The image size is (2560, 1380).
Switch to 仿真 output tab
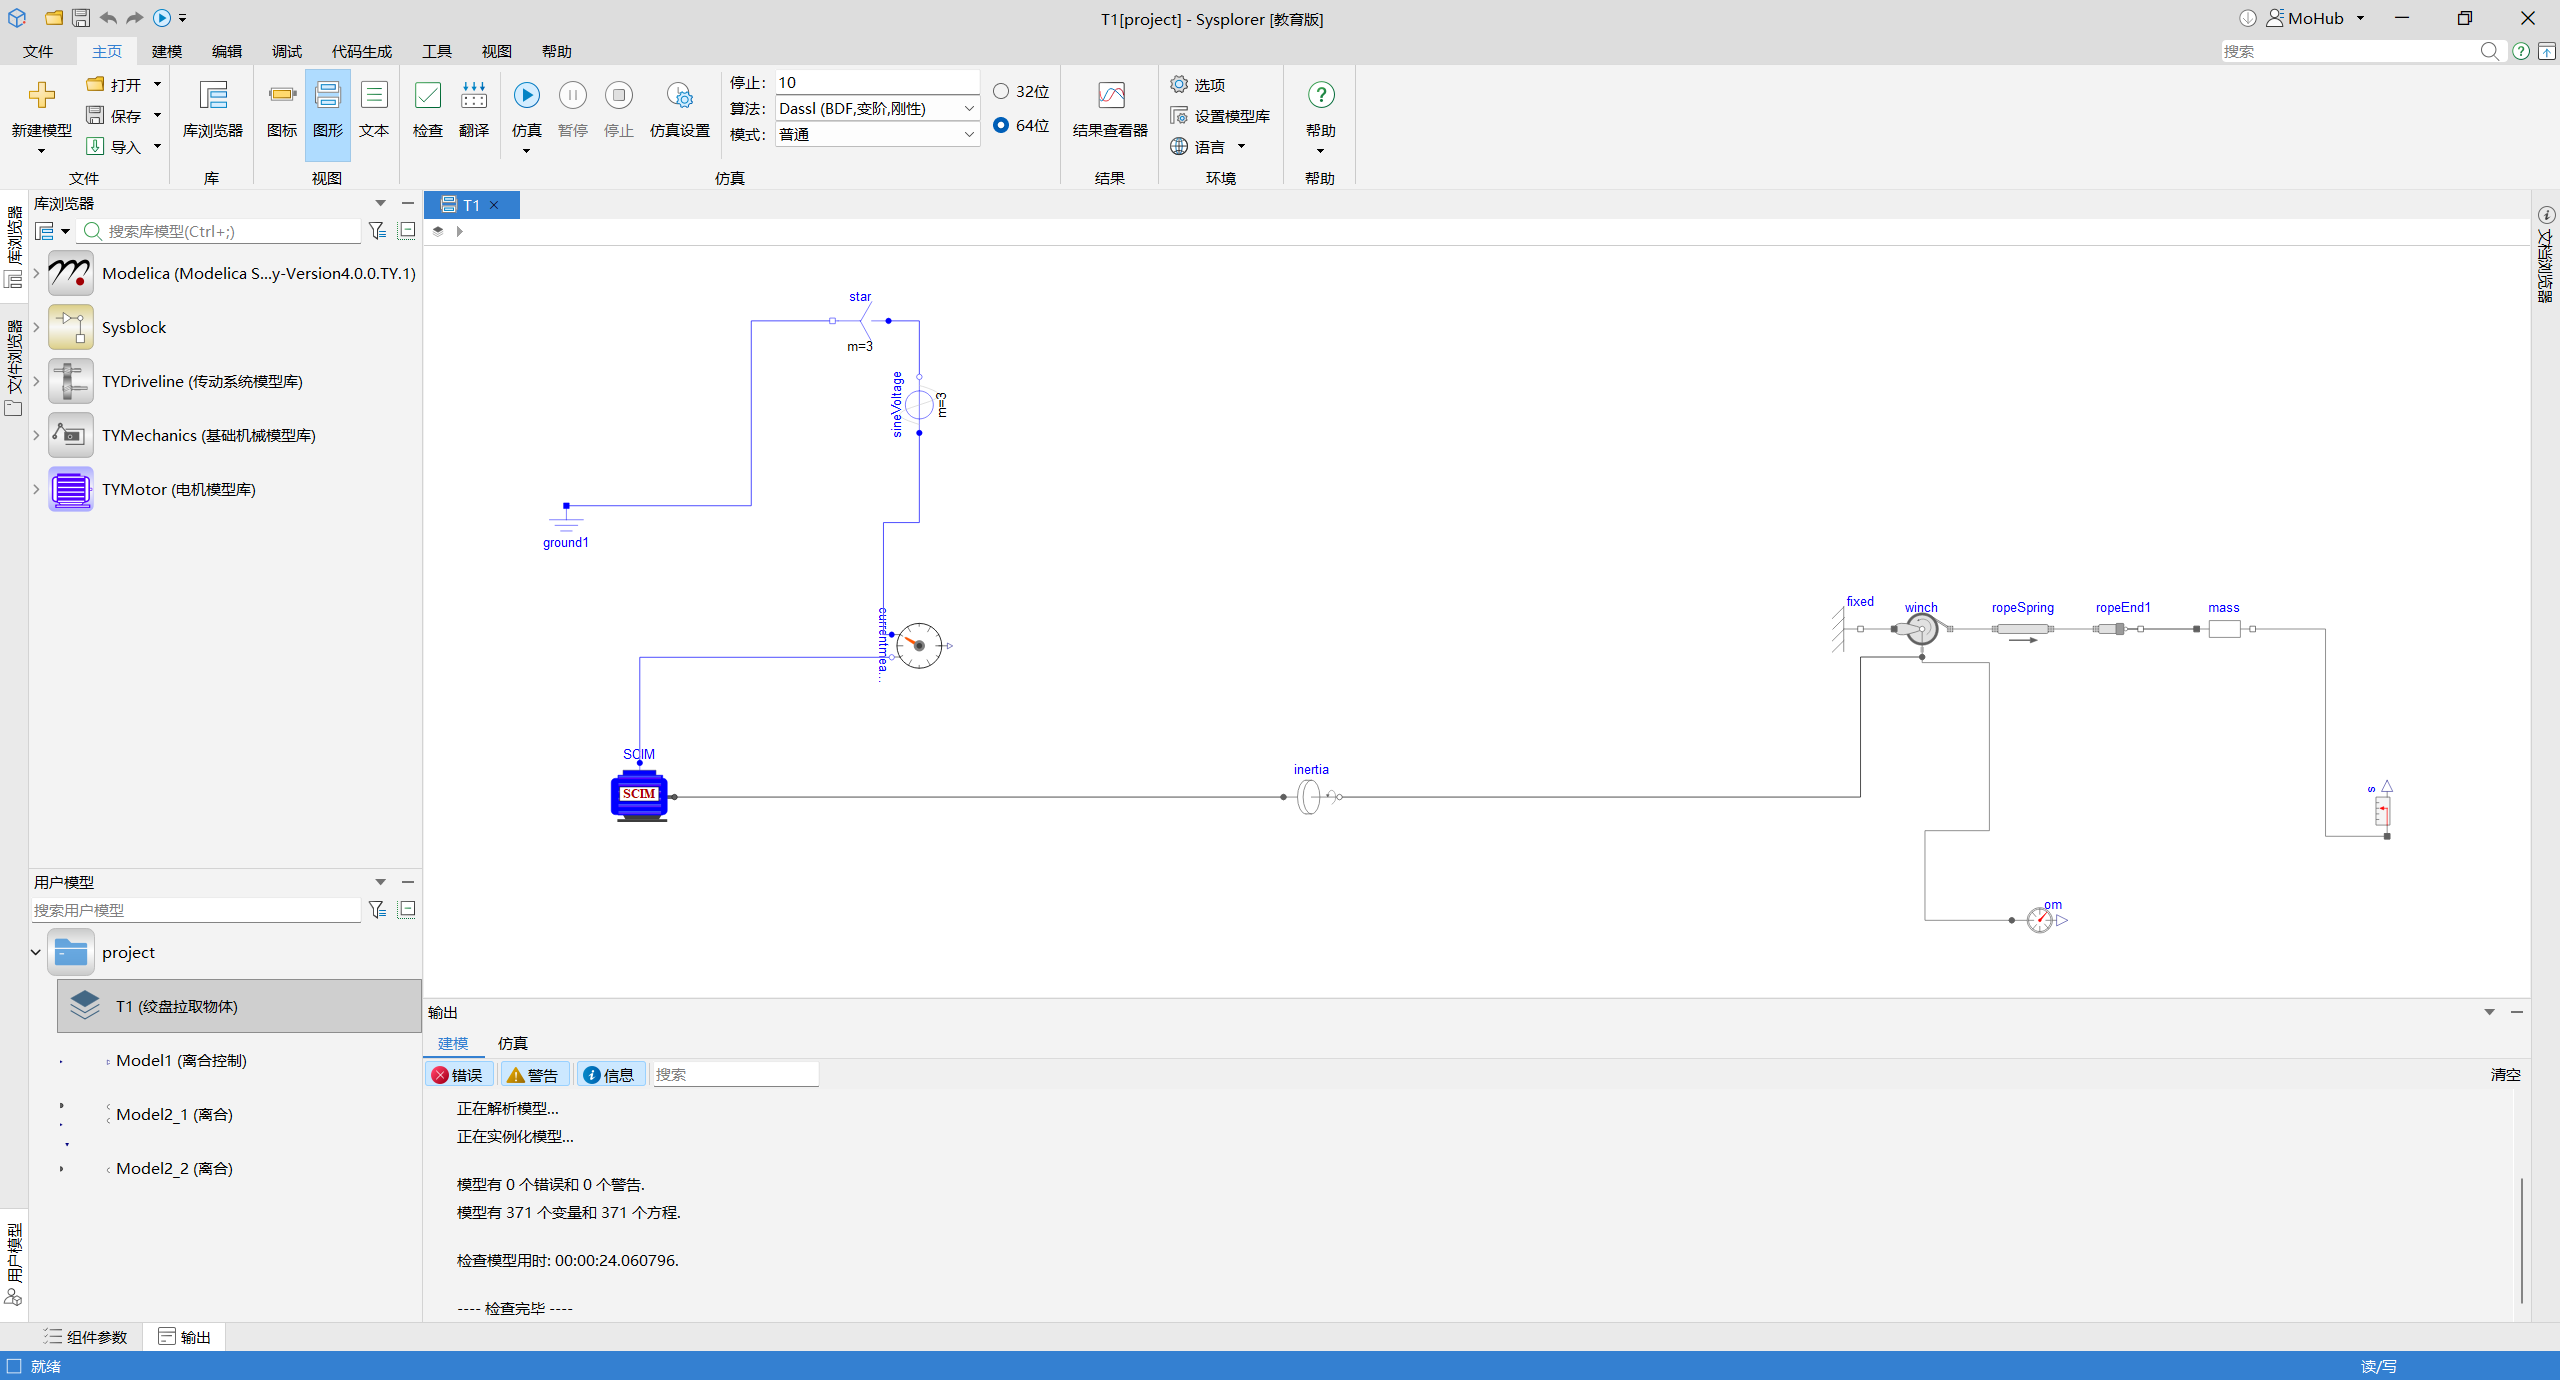(513, 1043)
